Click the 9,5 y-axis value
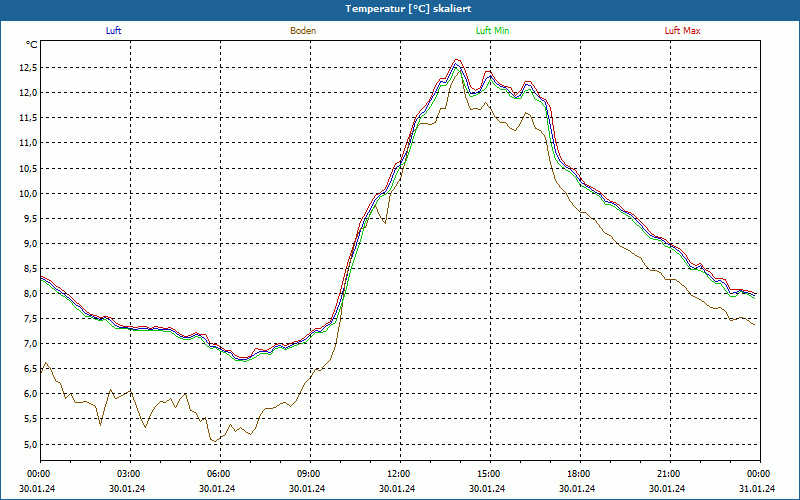Screen dimensions: 800x500 click(30, 218)
